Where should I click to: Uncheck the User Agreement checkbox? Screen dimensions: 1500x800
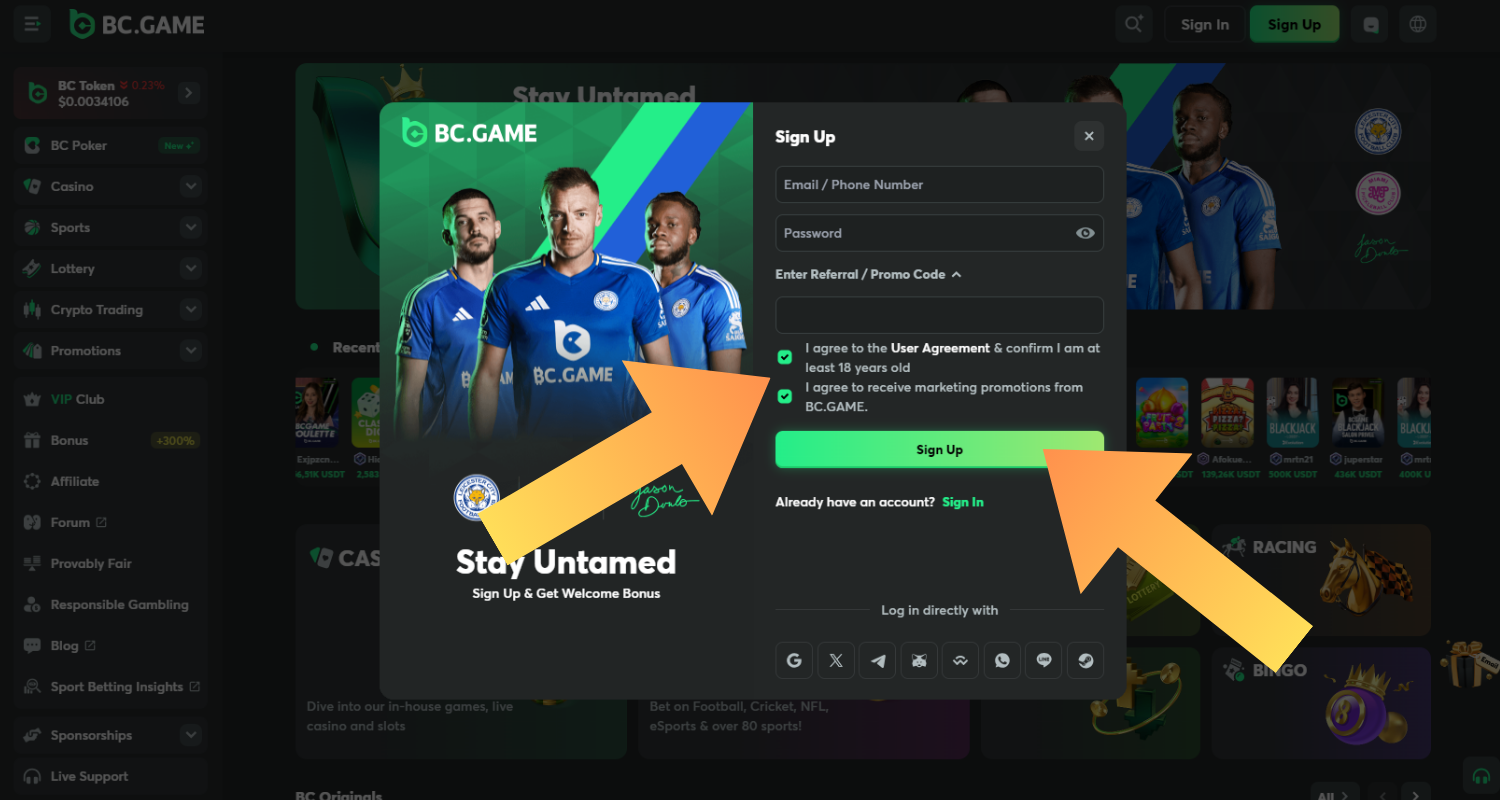click(785, 357)
